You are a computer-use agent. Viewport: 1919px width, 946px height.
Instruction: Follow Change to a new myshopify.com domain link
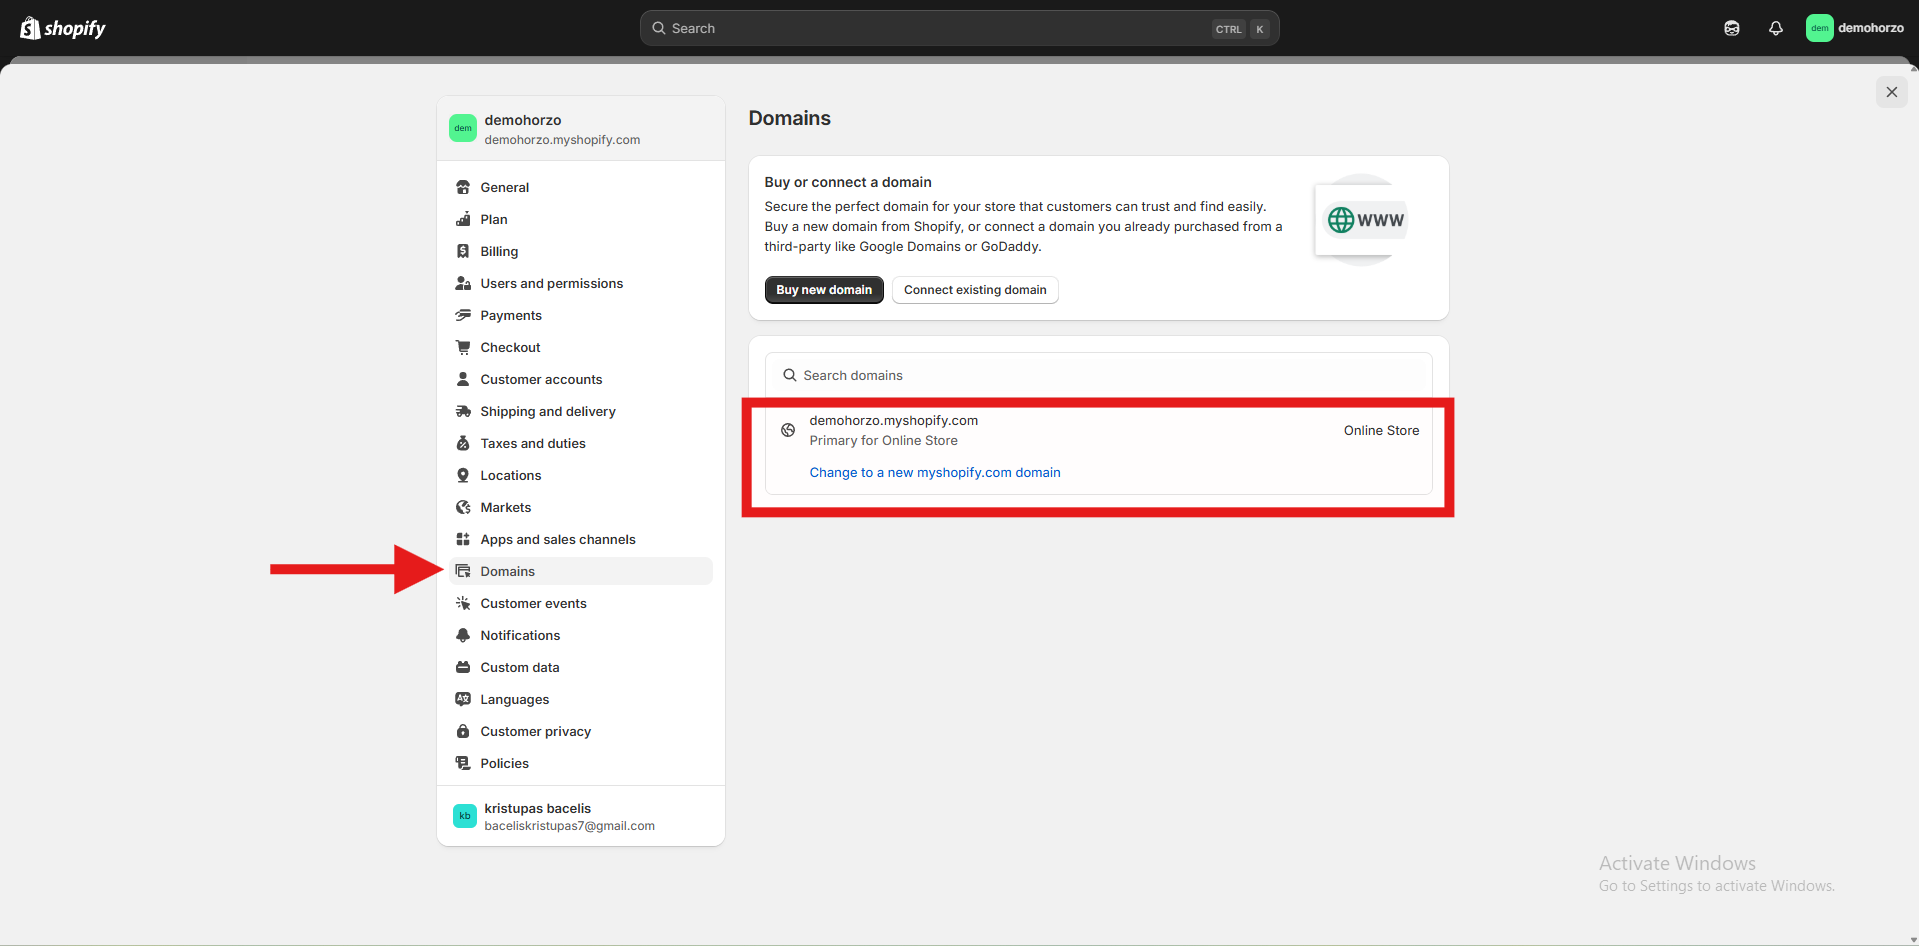pos(934,472)
